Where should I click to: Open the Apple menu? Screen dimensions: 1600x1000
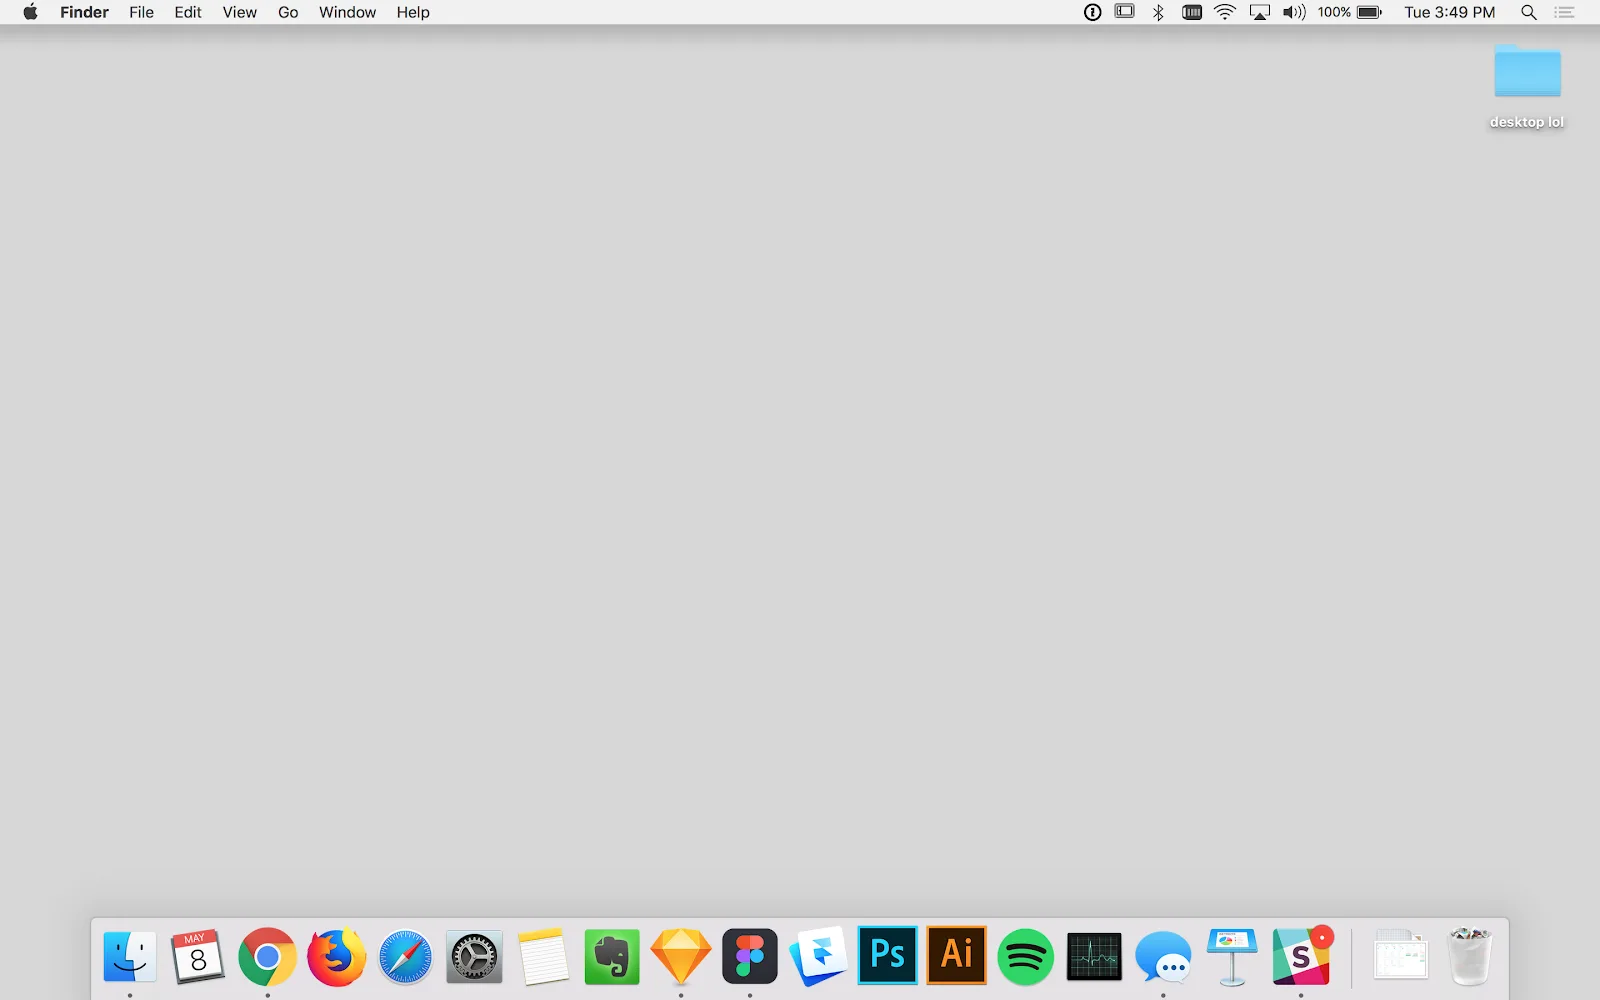(x=30, y=12)
